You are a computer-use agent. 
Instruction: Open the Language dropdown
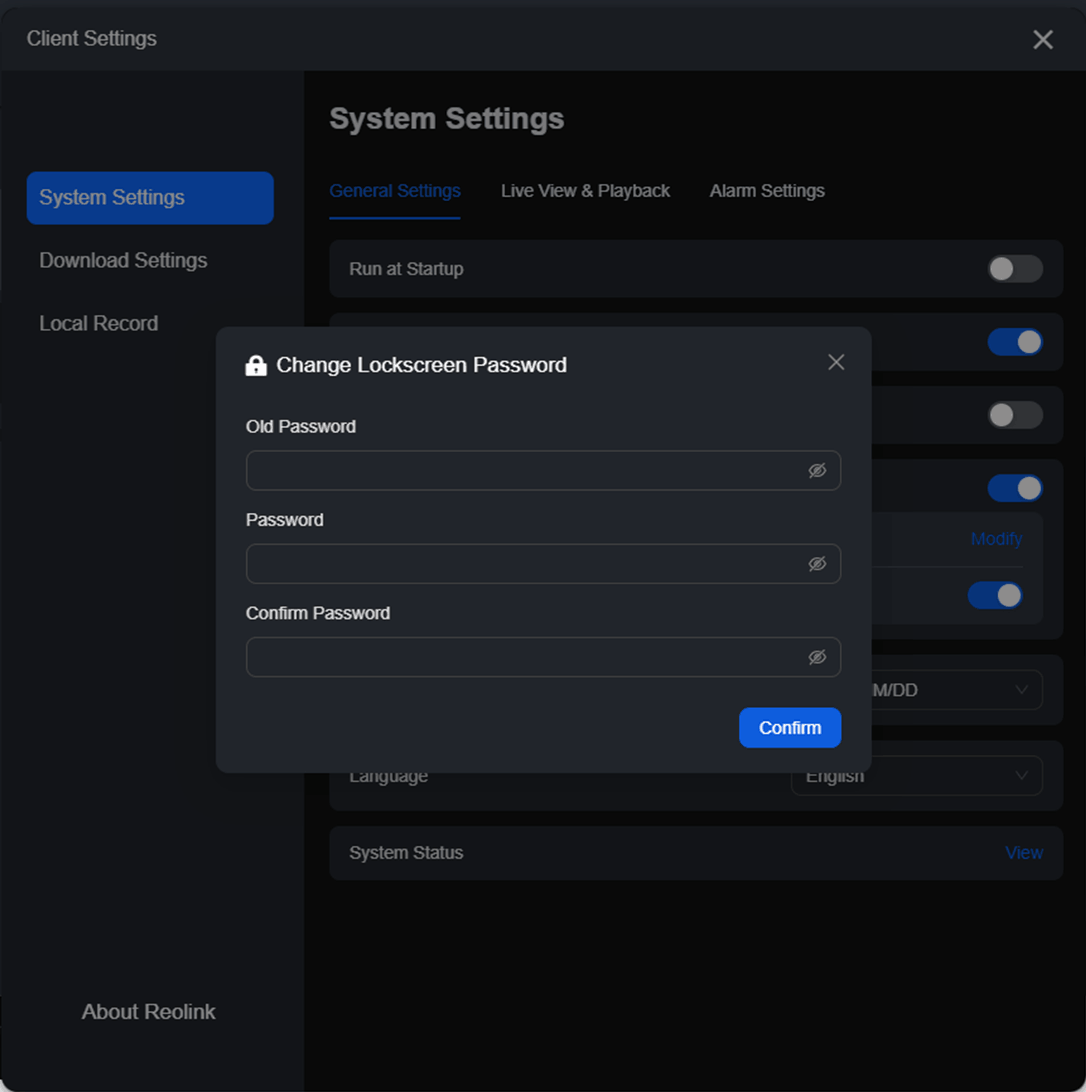pyautogui.click(x=917, y=776)
